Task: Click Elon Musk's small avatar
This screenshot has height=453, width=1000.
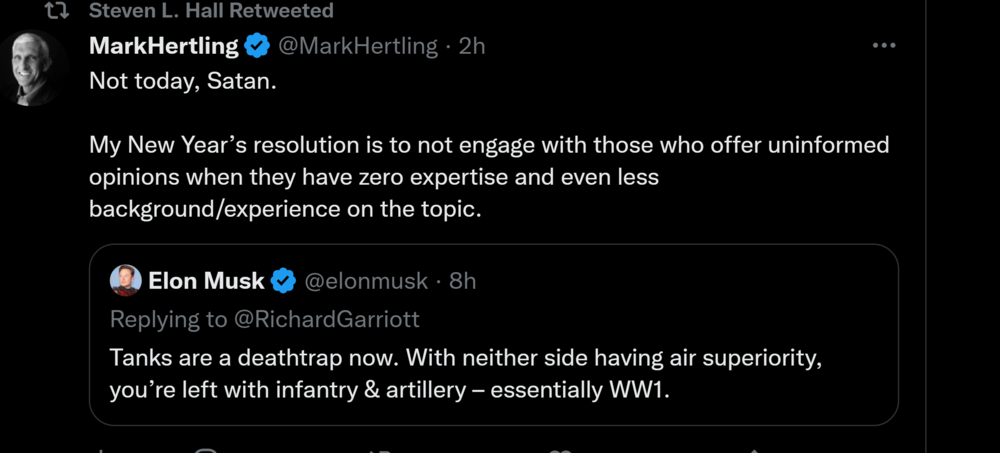Action: coord(125,281)
